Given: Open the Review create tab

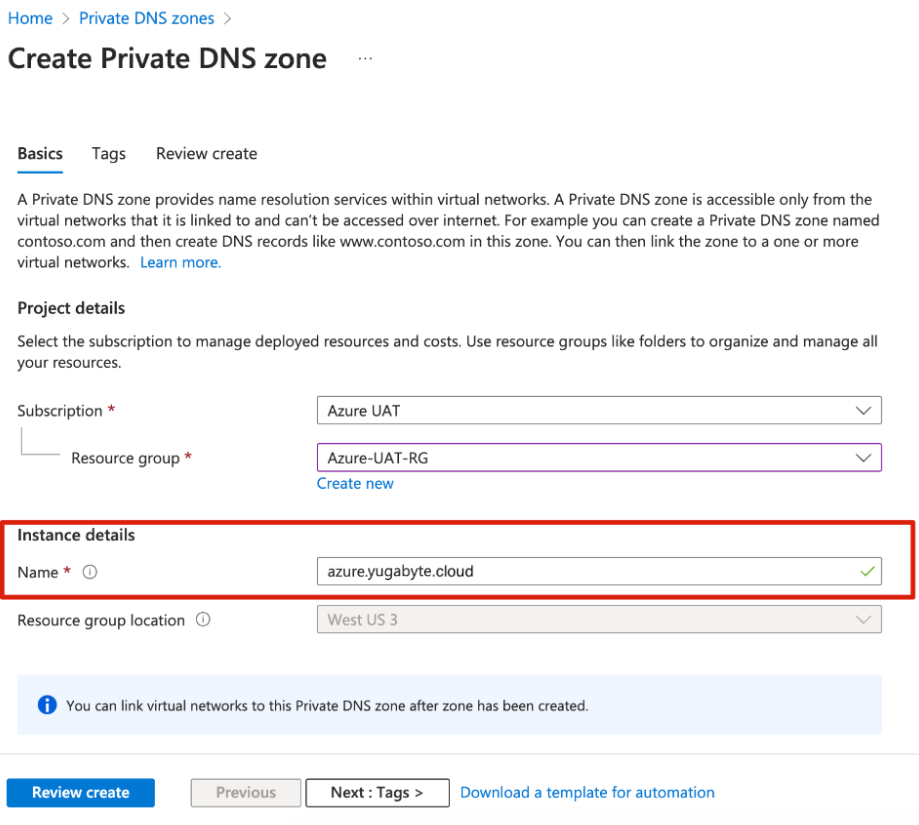Looking at the screenshot, I should pos(206,153).
